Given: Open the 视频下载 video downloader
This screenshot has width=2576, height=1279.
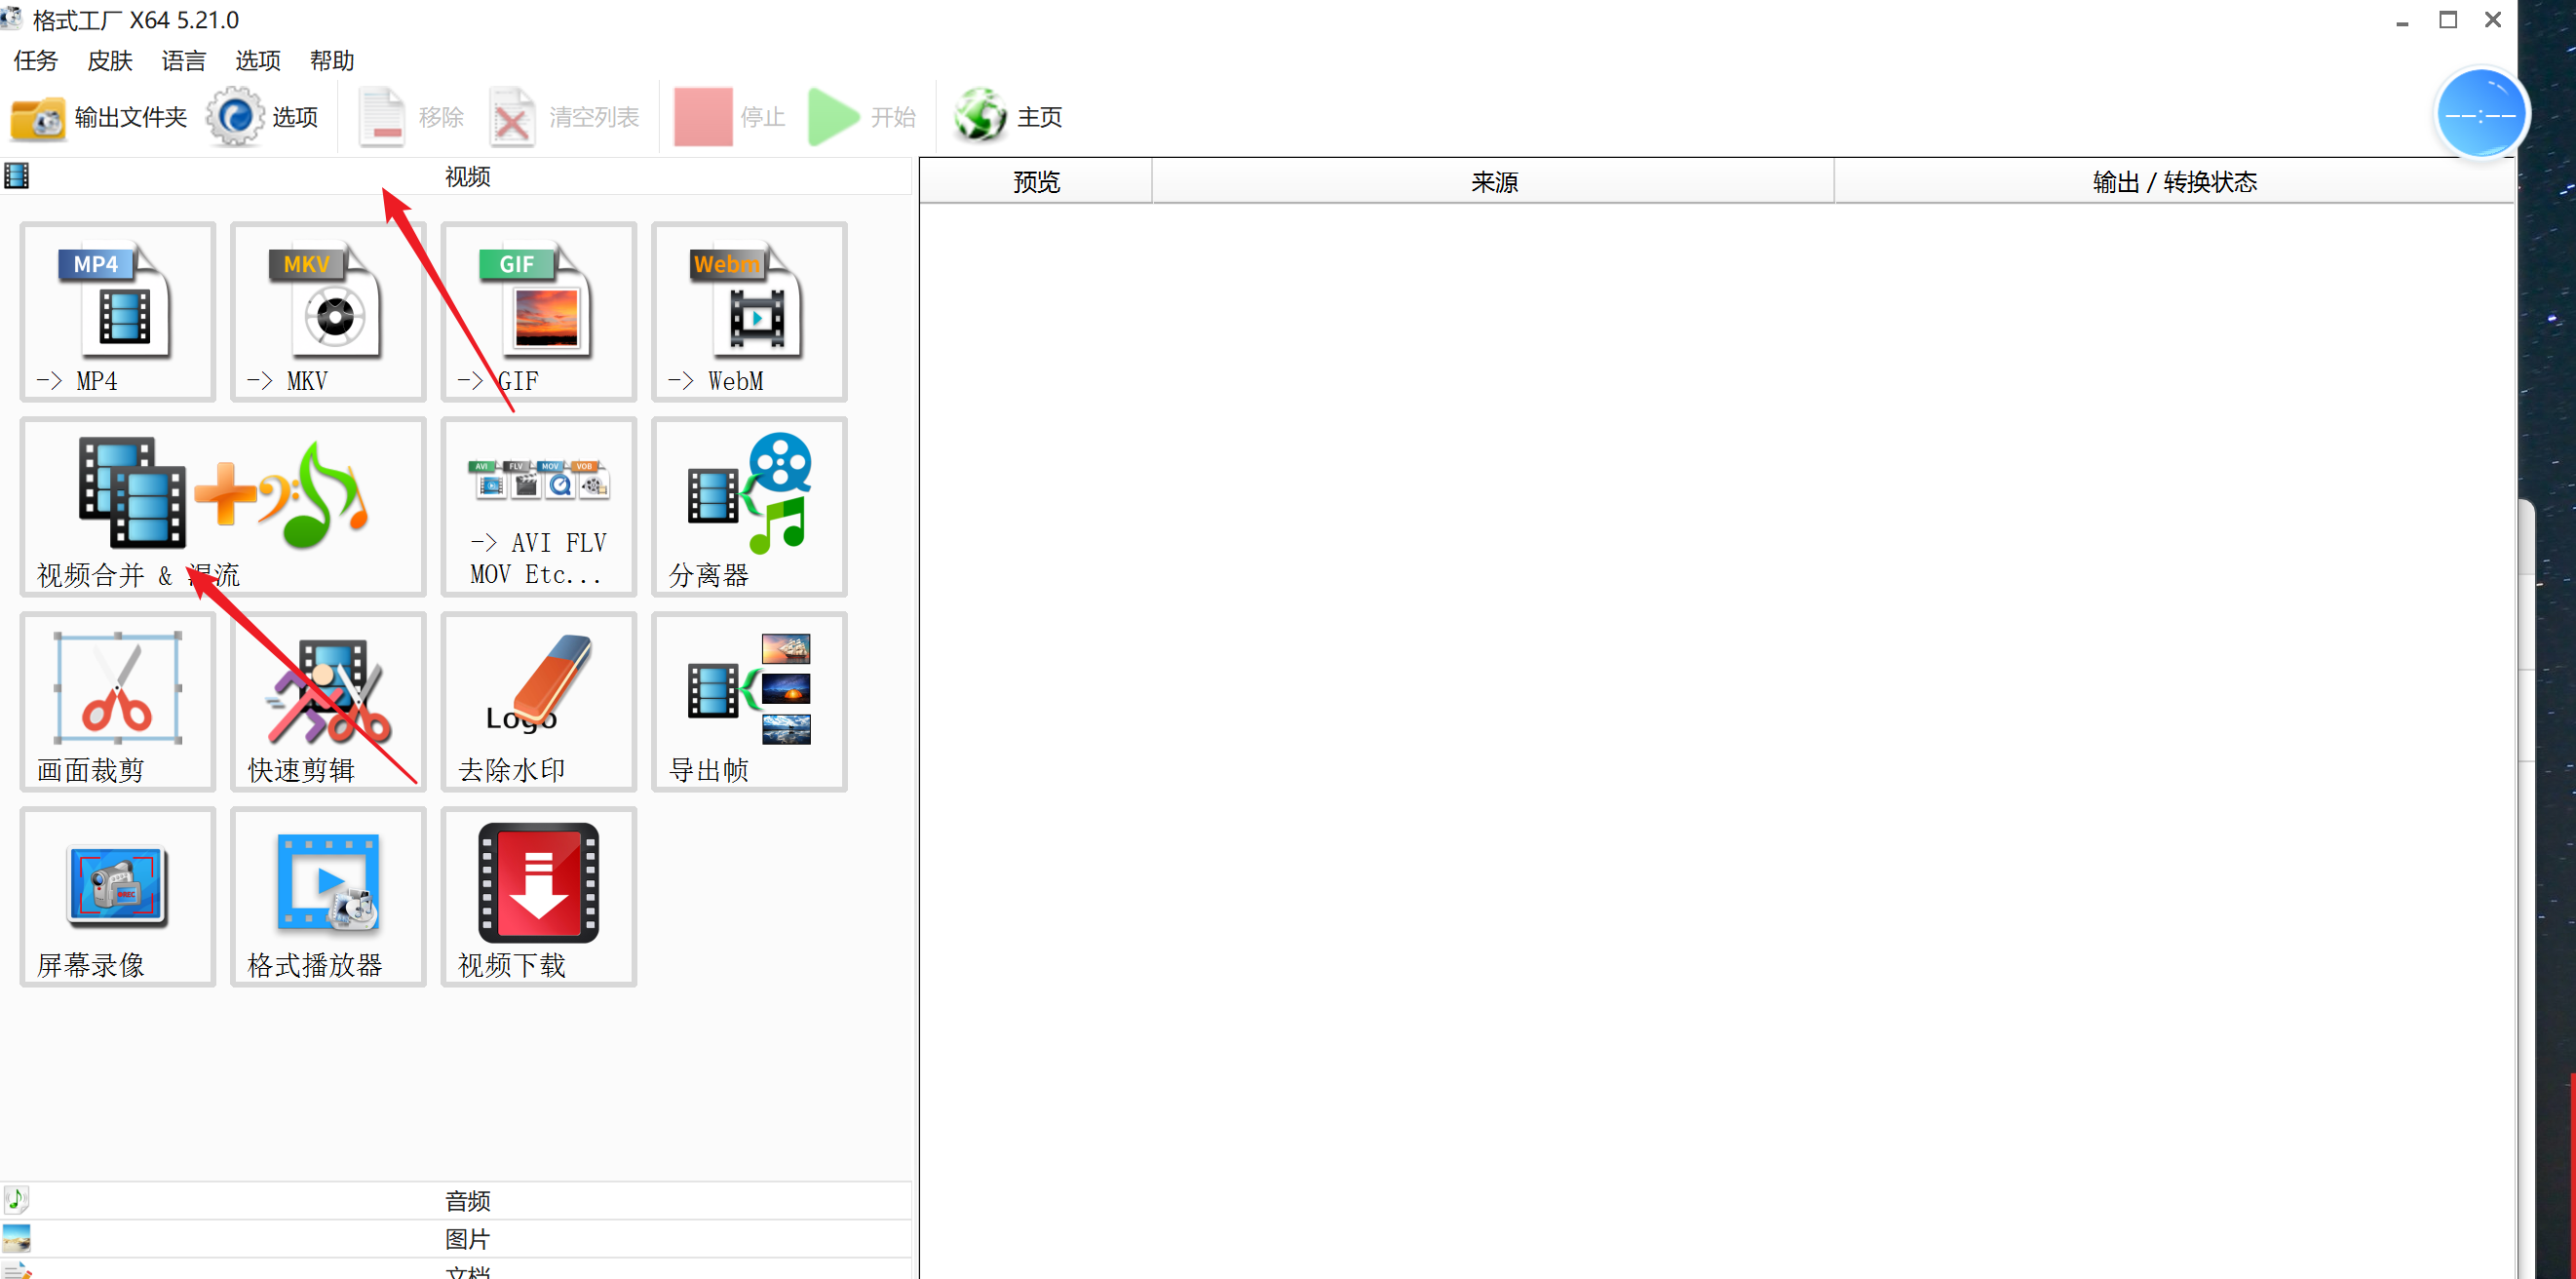Looking at the screenshot, I should point(538,897).
